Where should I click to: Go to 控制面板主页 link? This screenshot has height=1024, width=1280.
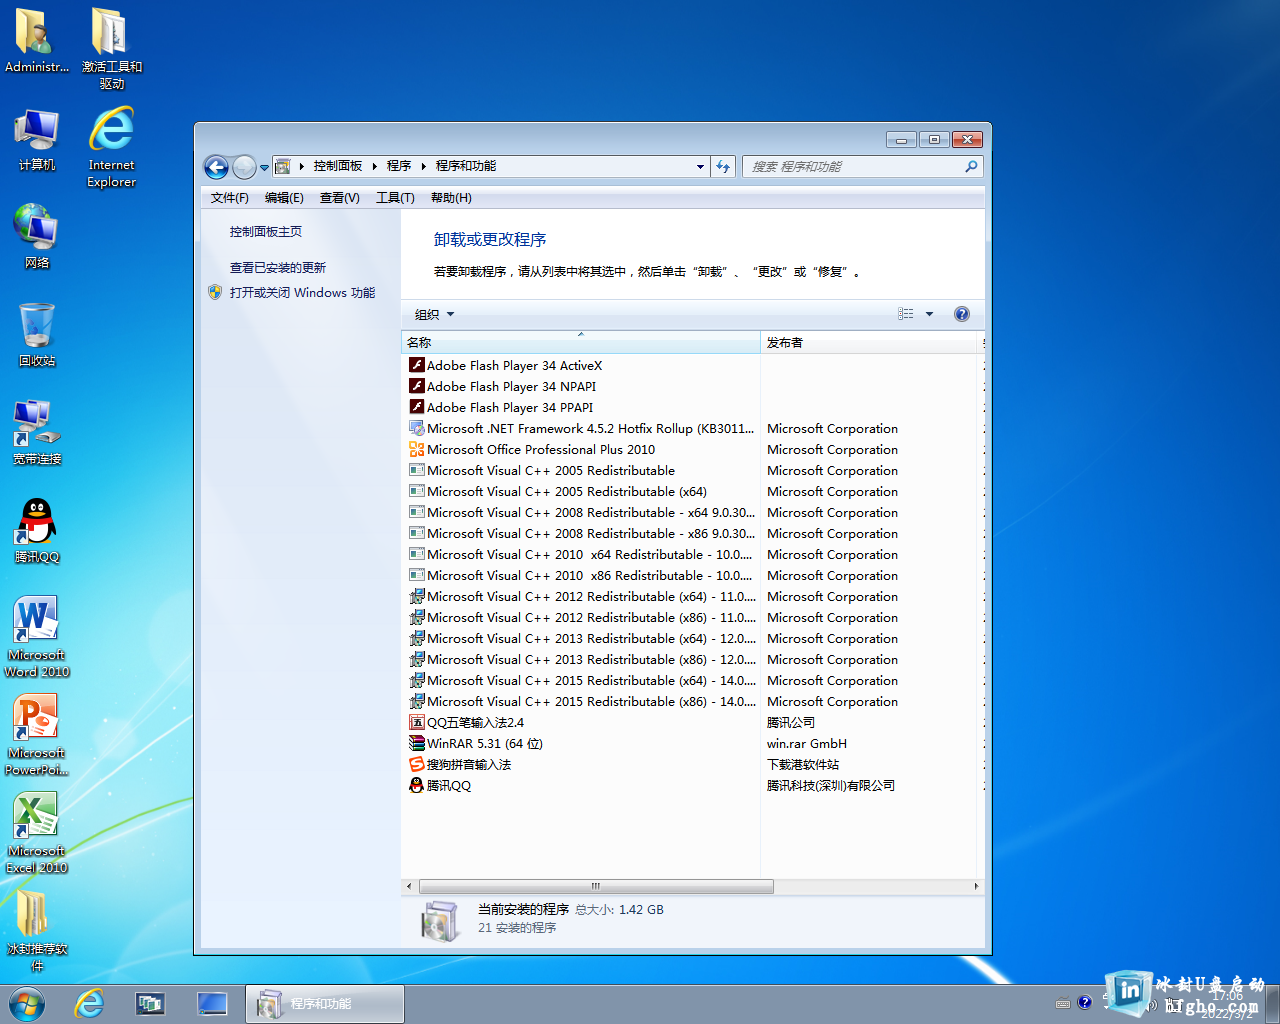[x=266, y=232]
